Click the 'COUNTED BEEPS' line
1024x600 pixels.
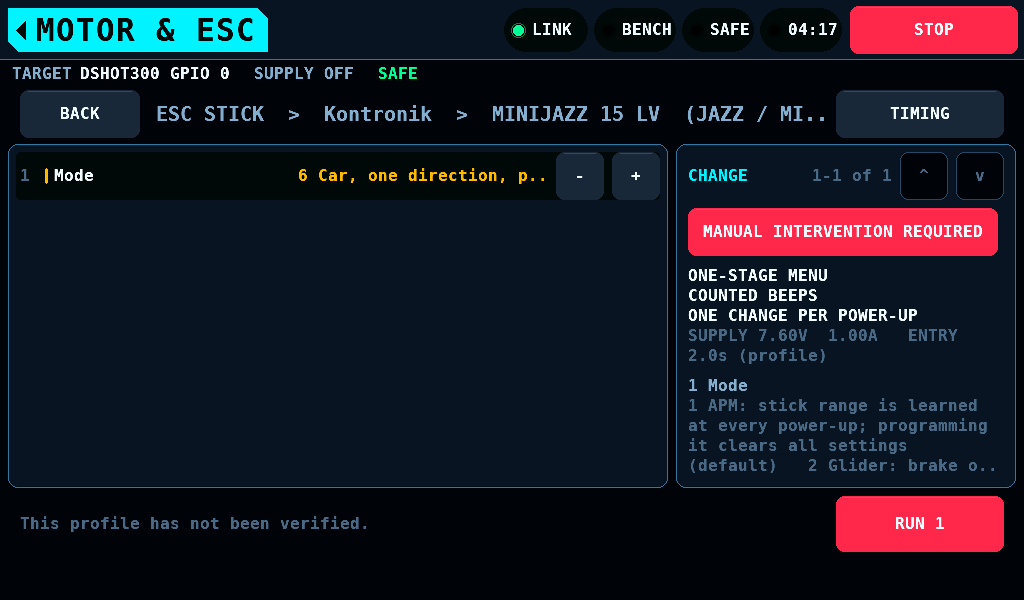pos(753,295)
